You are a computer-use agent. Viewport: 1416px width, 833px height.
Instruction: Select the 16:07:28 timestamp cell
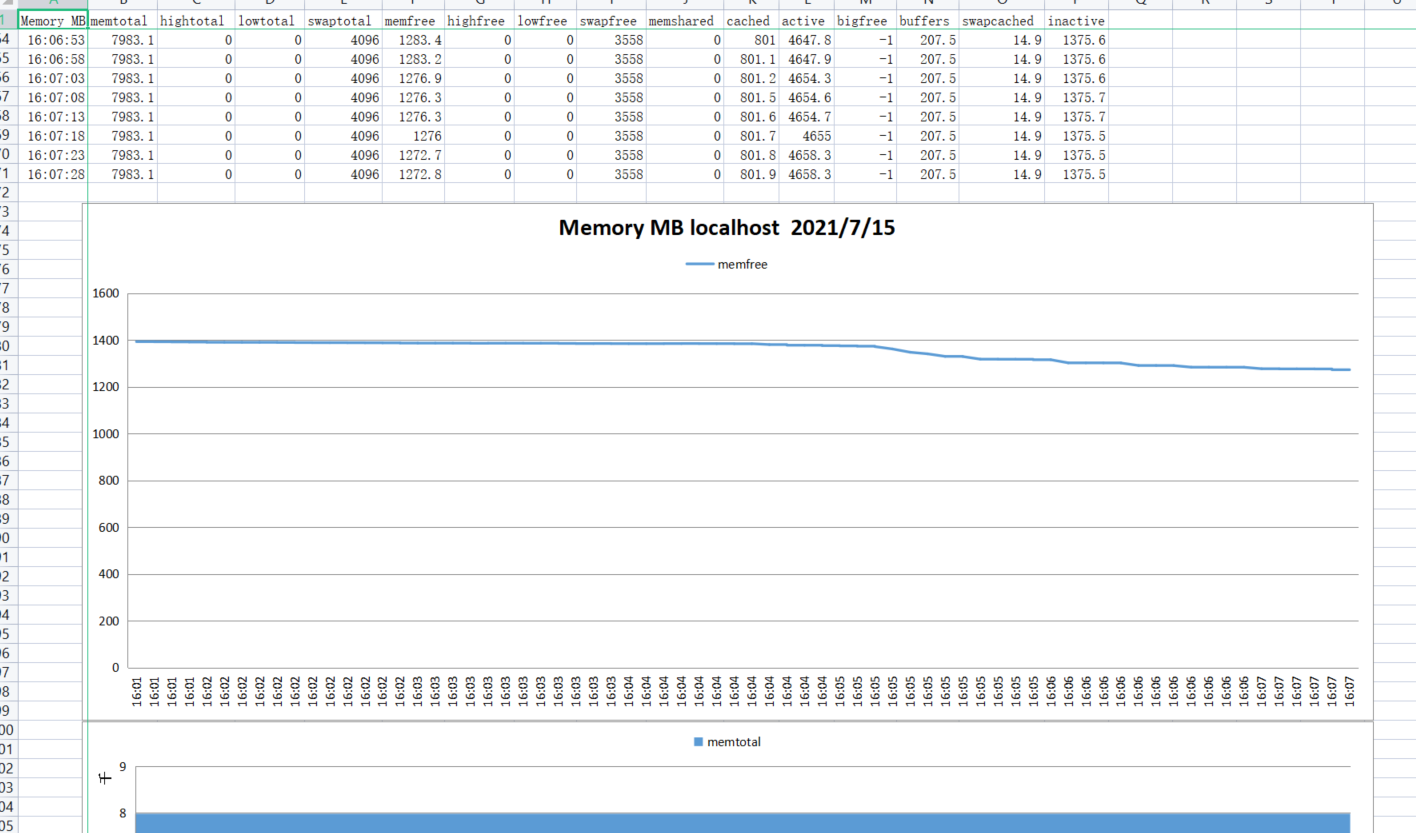55,174
